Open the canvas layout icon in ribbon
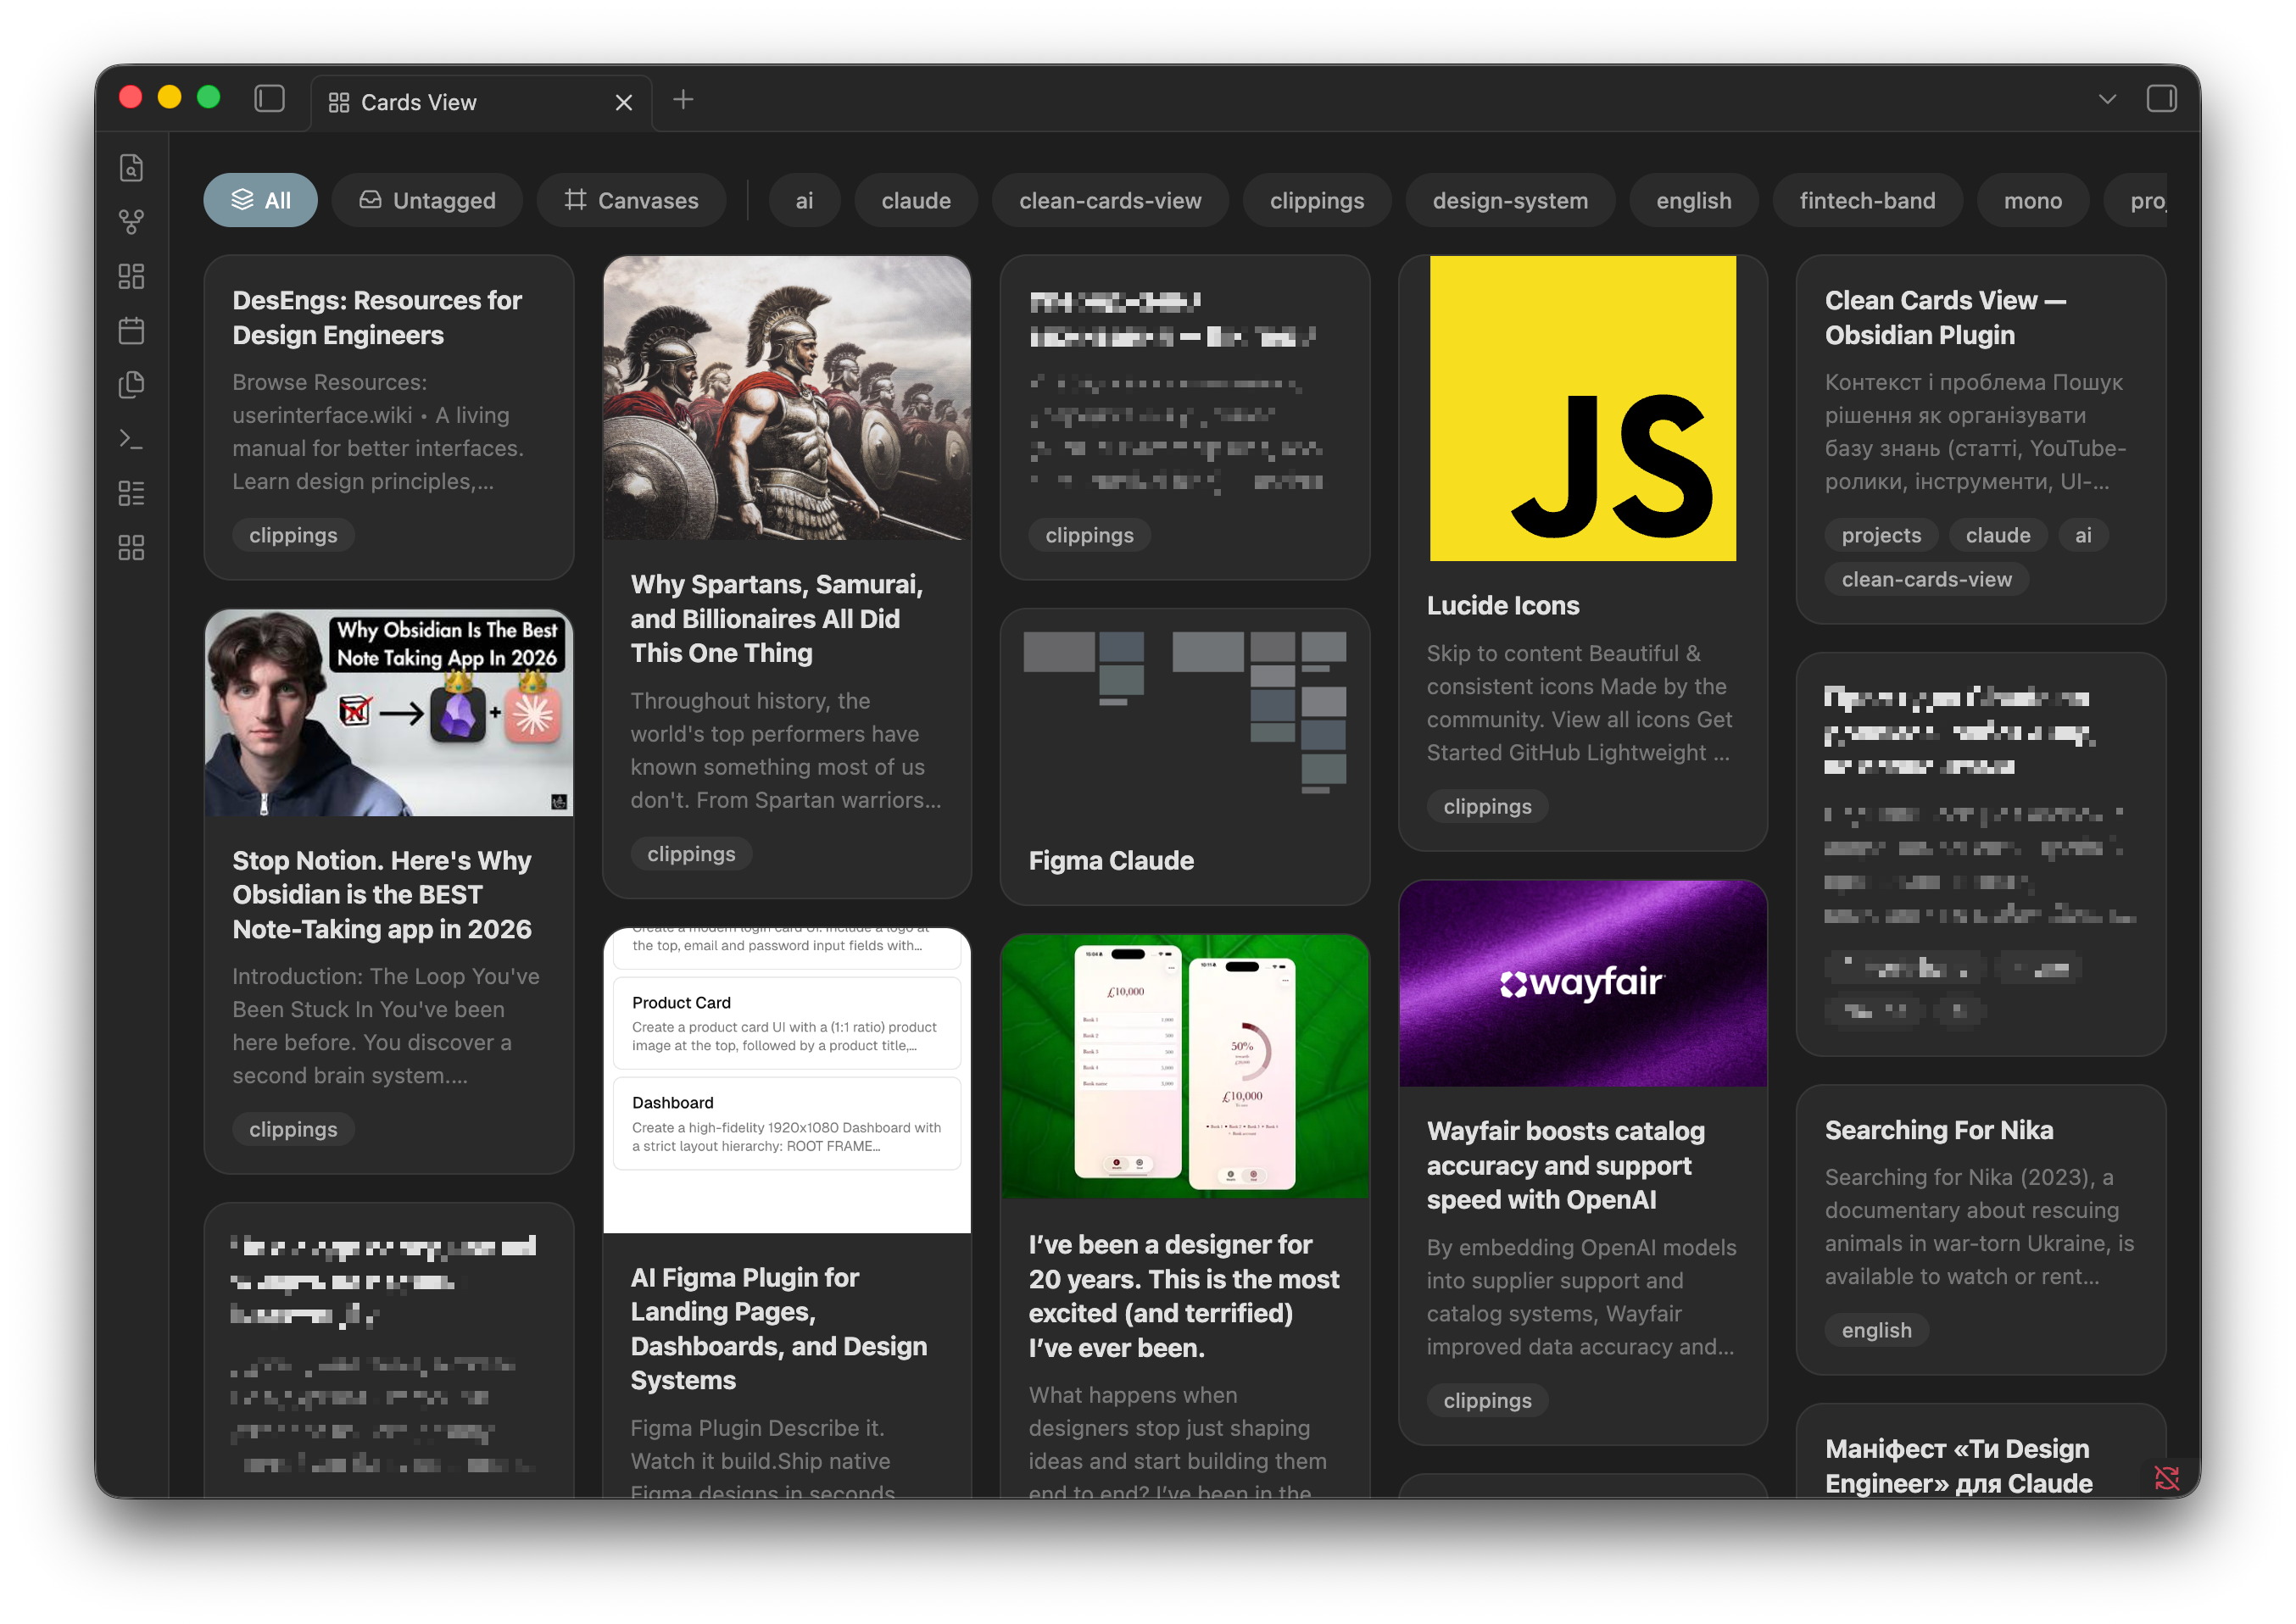The width and height of the screenshot is (2296, 1624). (x=131, y=276)
